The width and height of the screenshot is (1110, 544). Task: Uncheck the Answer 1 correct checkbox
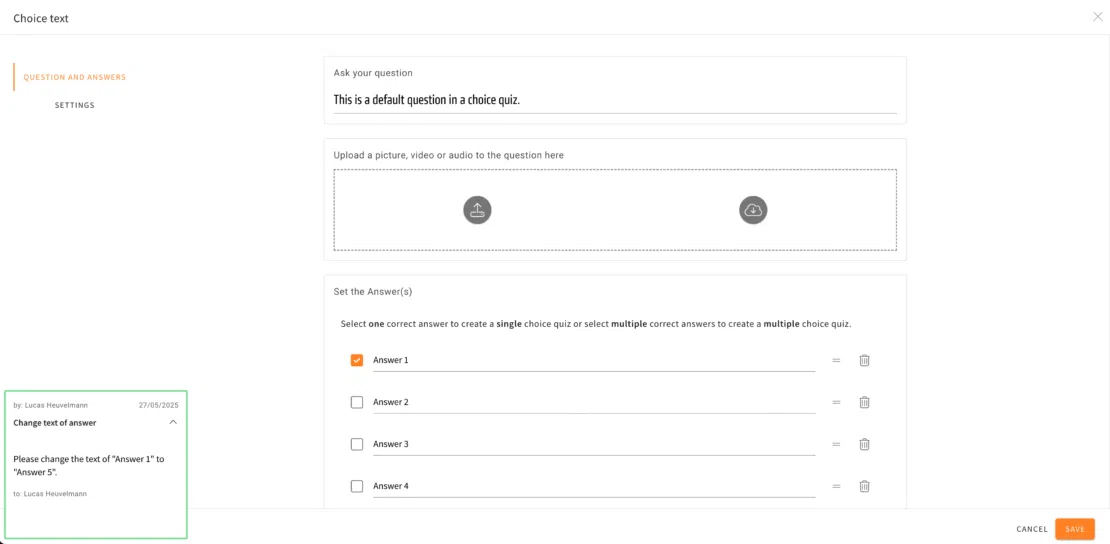coord(357,360)
